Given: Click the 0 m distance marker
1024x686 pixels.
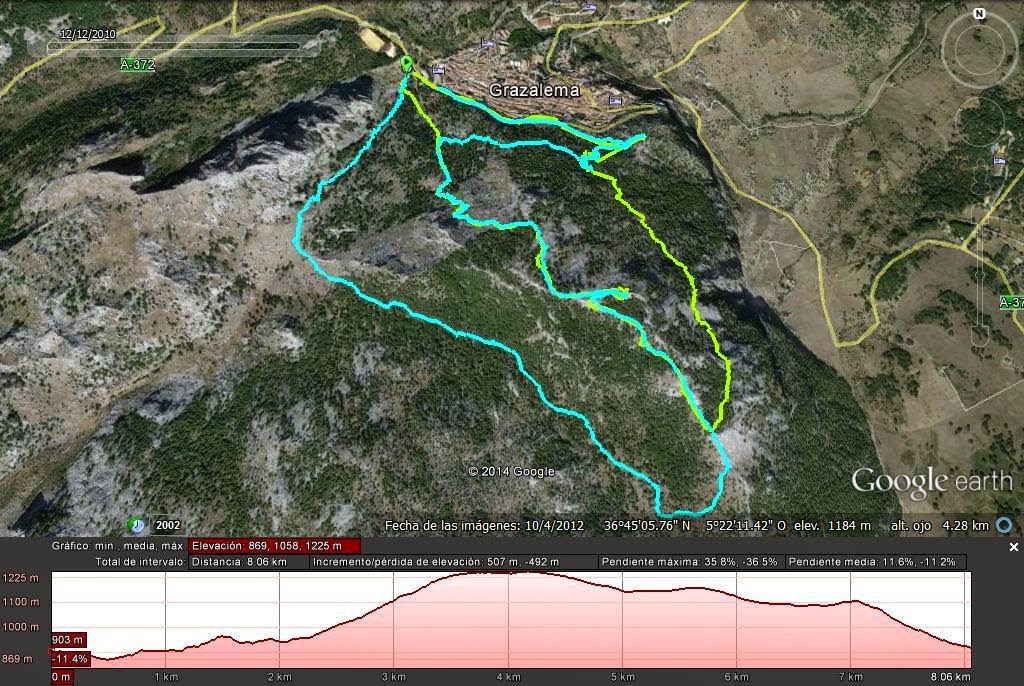Looking at the screenshot, I should tap(61, 677).
